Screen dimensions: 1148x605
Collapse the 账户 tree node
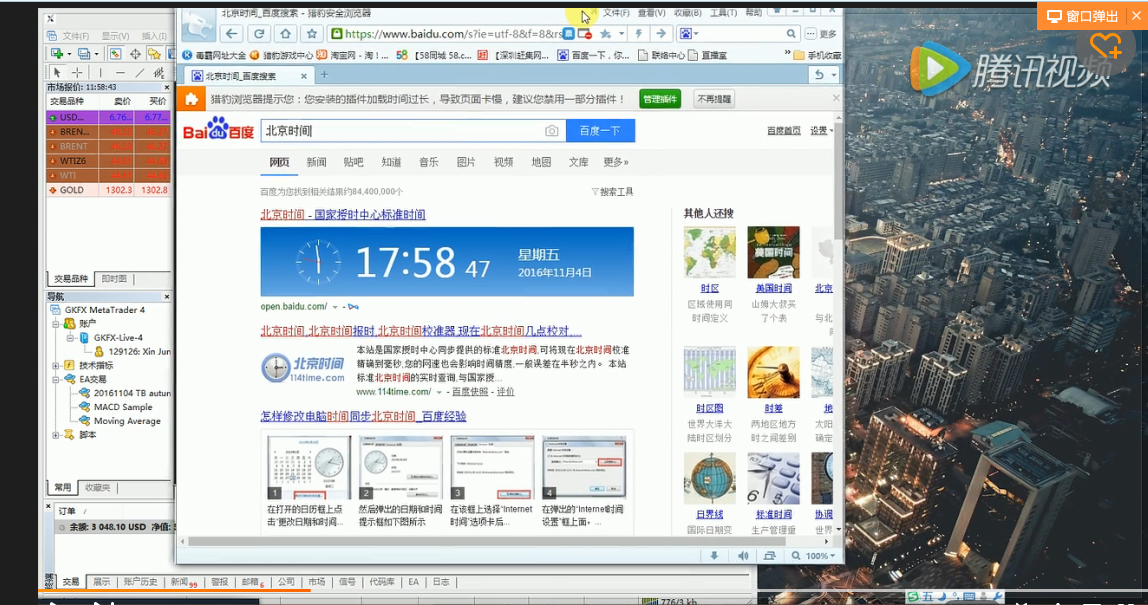[56, 324]
